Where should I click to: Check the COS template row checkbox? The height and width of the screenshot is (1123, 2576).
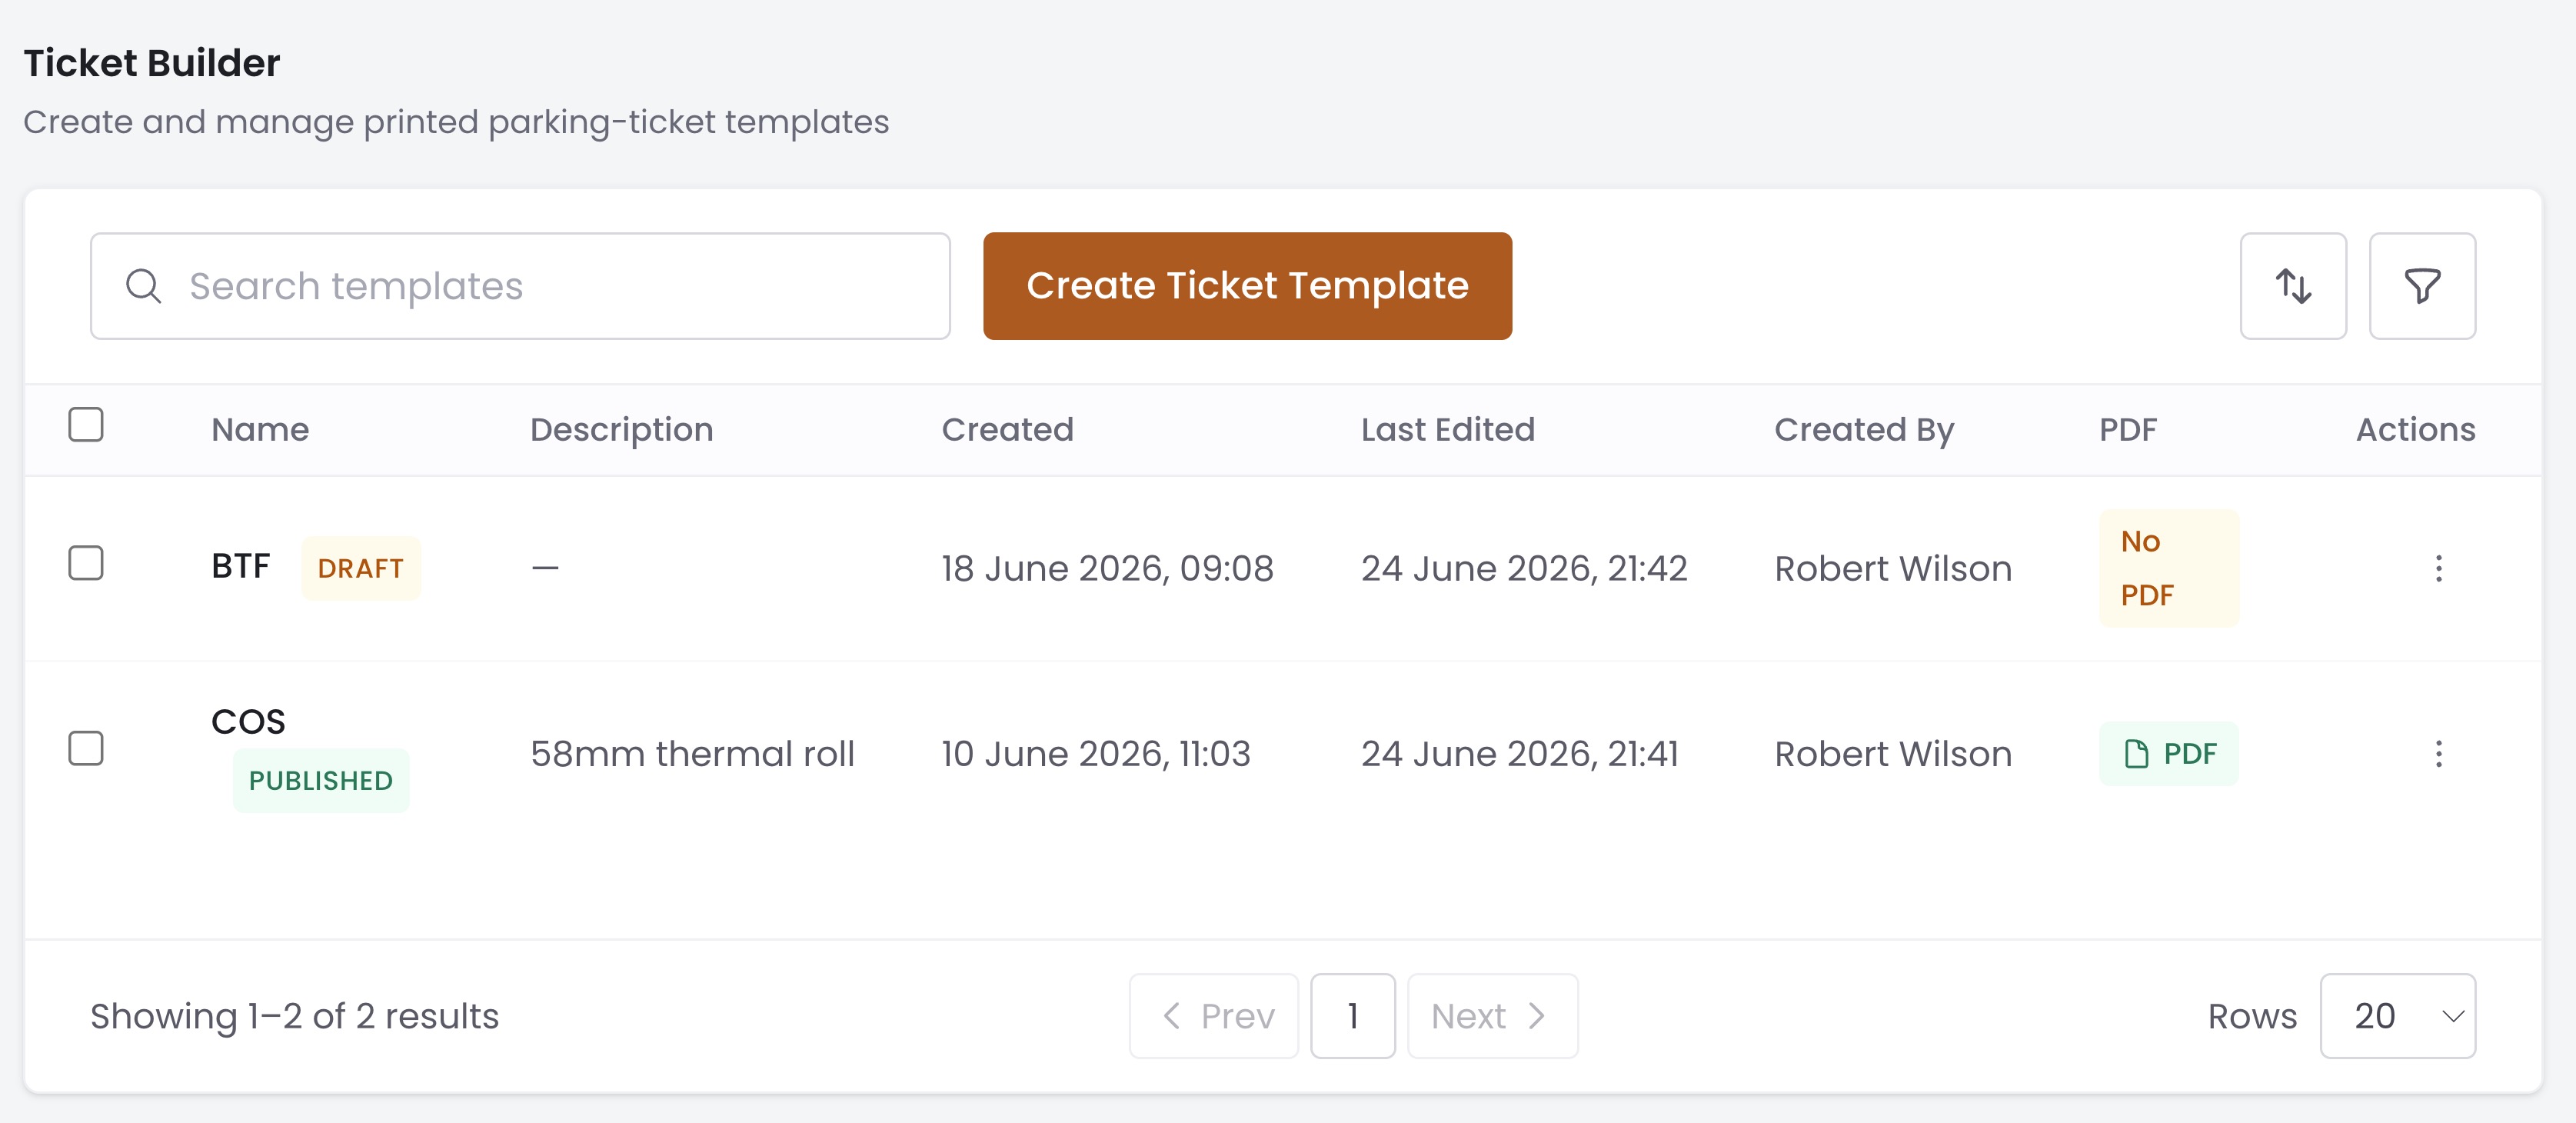(86, 748)
